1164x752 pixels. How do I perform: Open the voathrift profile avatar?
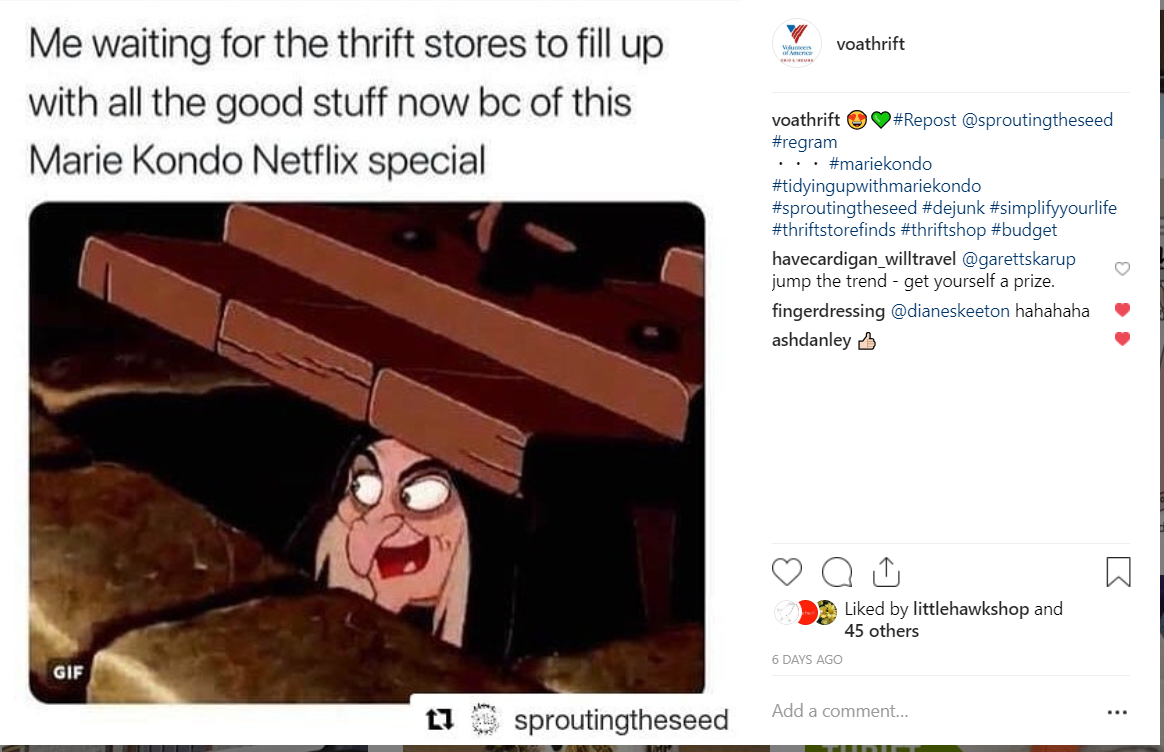point(797,44)
